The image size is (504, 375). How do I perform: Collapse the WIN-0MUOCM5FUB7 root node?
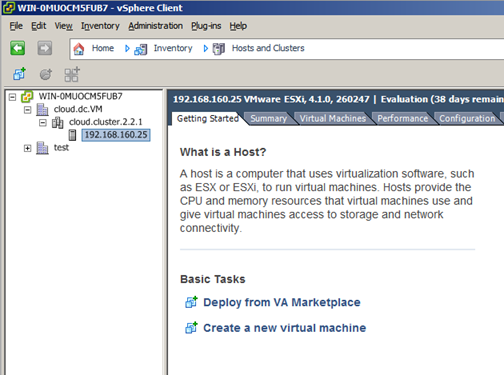coord(12,97)
